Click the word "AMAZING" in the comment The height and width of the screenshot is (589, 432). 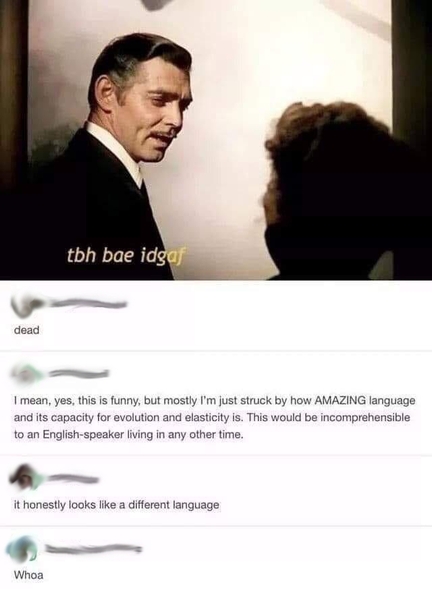[x=340, y=401]
